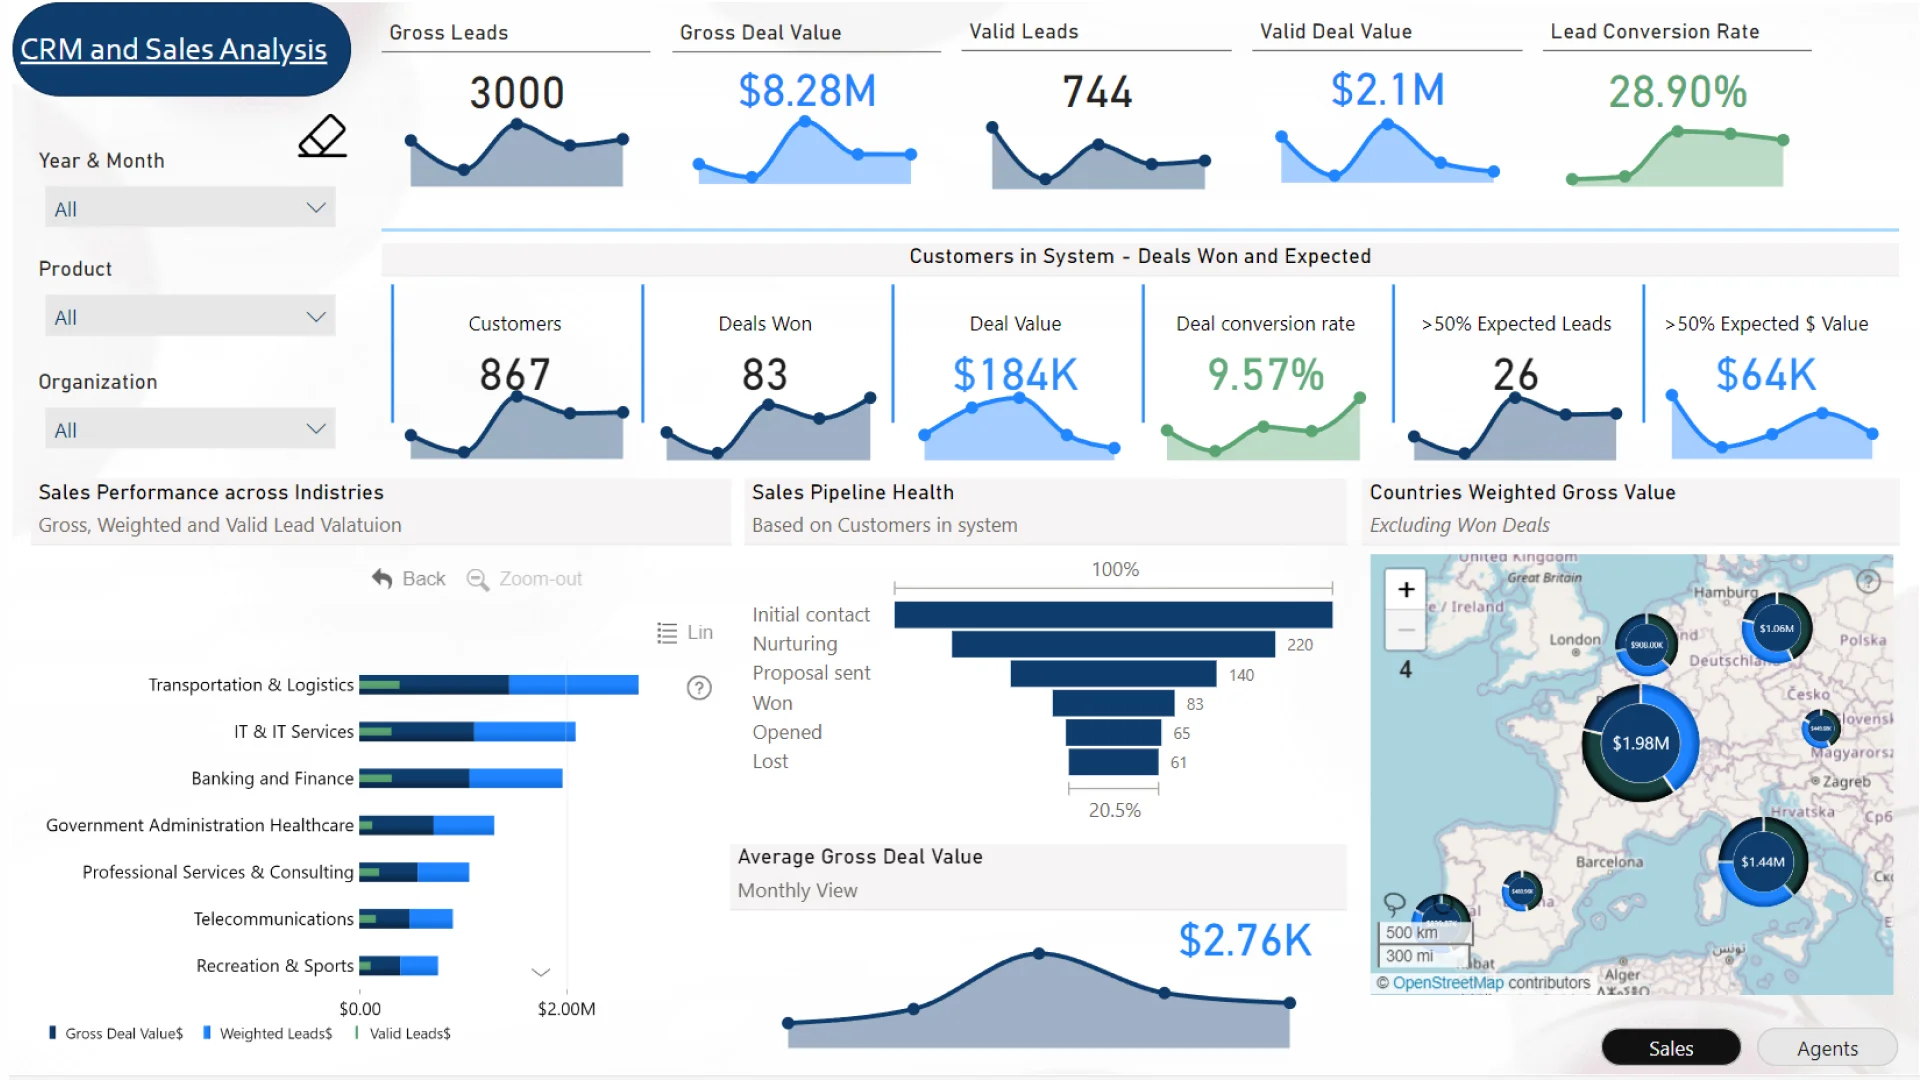This screenshot has width=1920, height=1080.
Task: Click the IT & IT Services bar
Action: tap(467, 732)
